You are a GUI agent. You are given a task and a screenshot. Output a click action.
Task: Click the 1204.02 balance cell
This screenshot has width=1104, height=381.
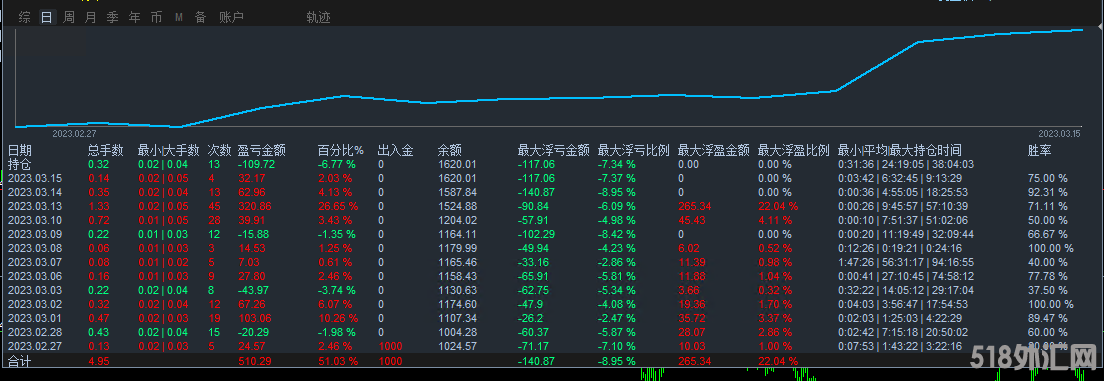tap(457, 220)
